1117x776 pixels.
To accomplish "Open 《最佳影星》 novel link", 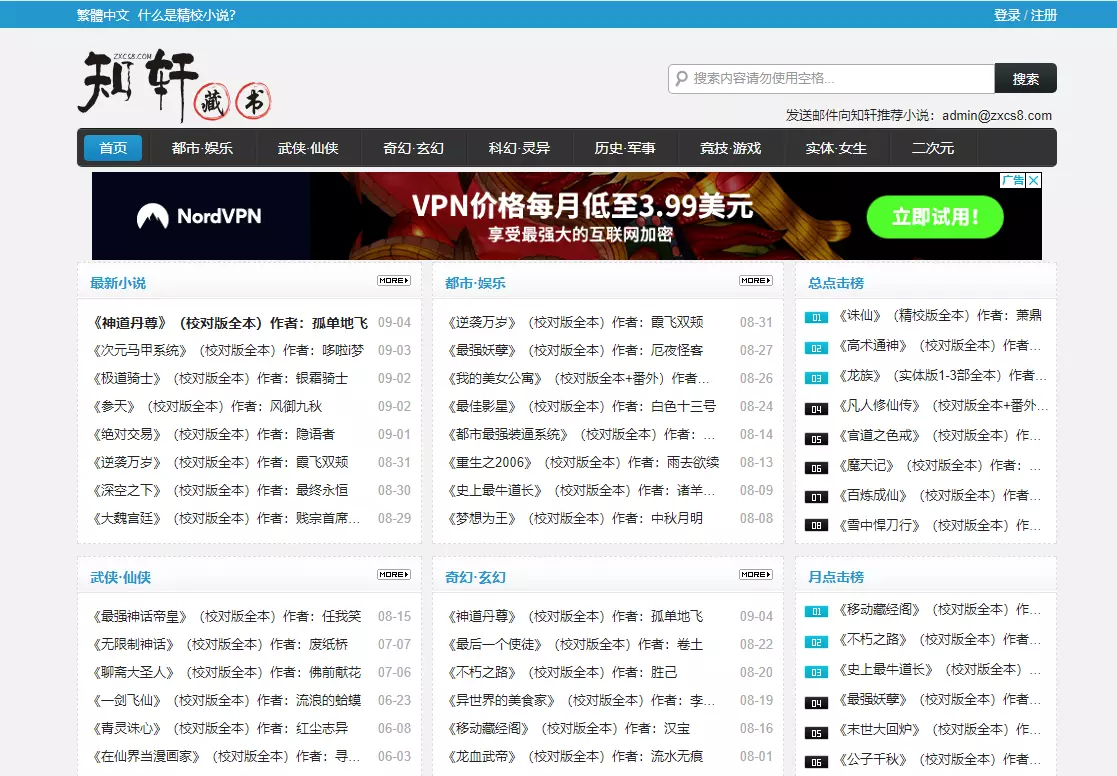I will tap(581, 406).
